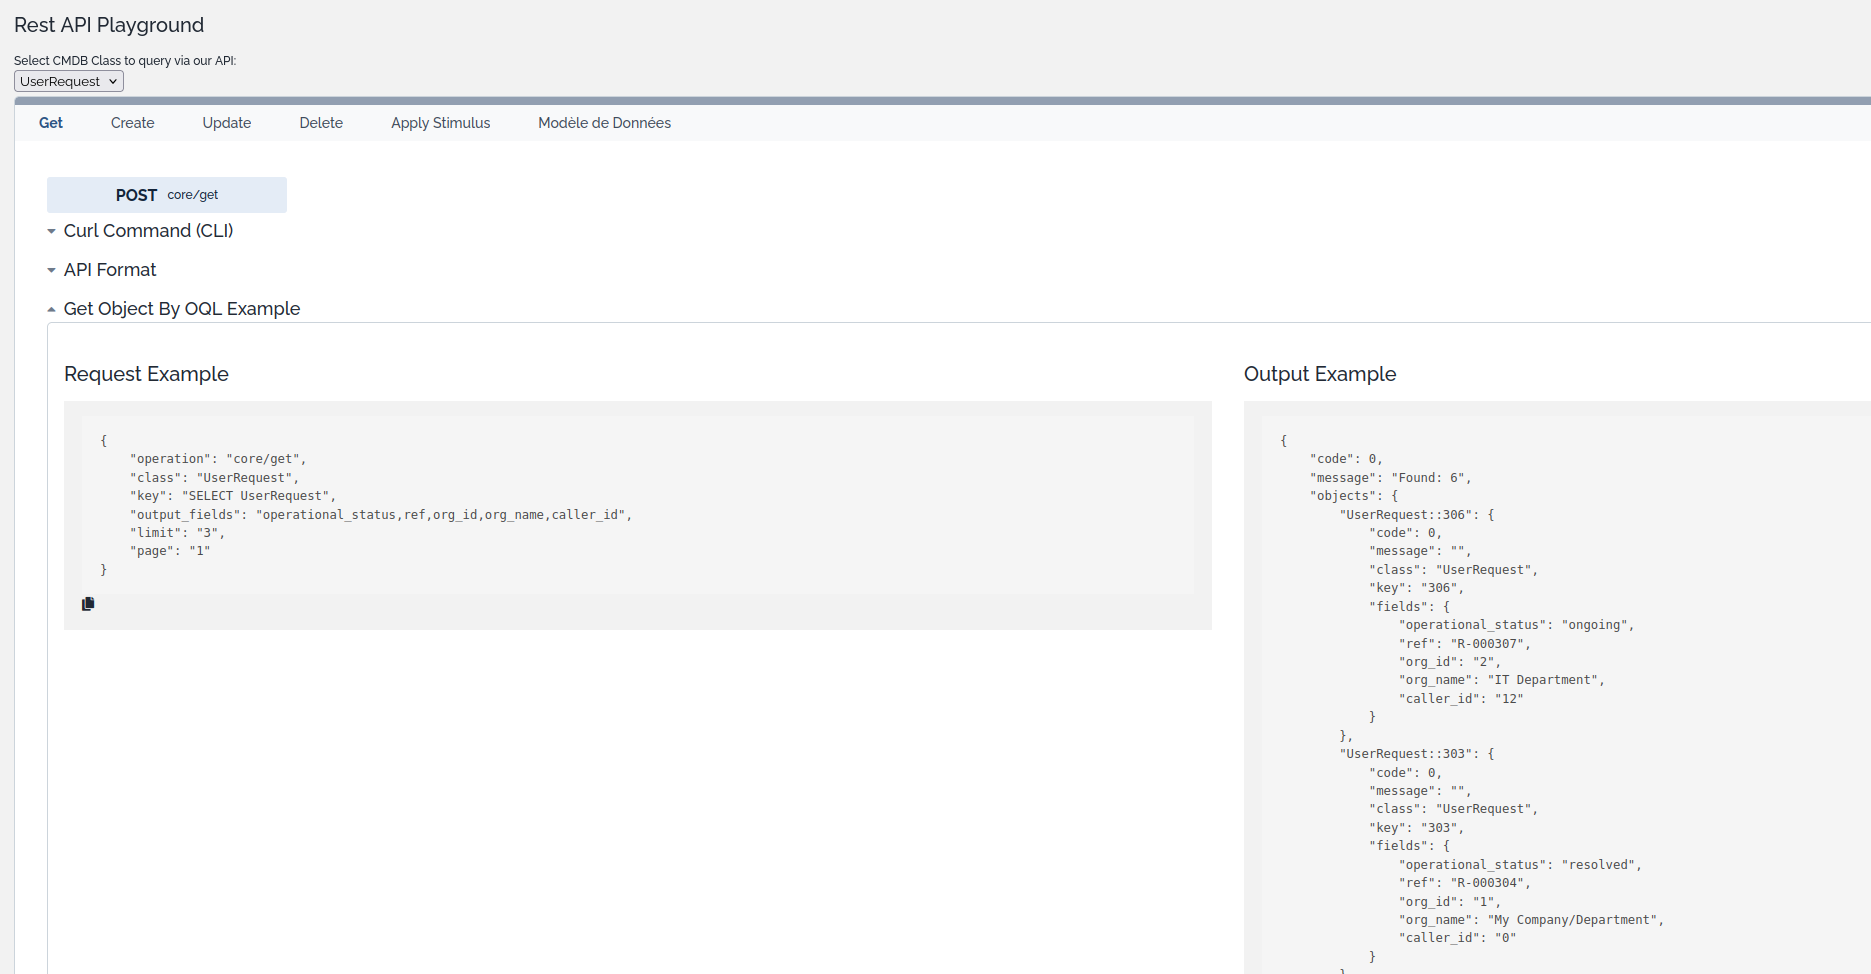Click the "output_fields" line in request JSON
Viewport: 1871px width, 974px height.
380,515
